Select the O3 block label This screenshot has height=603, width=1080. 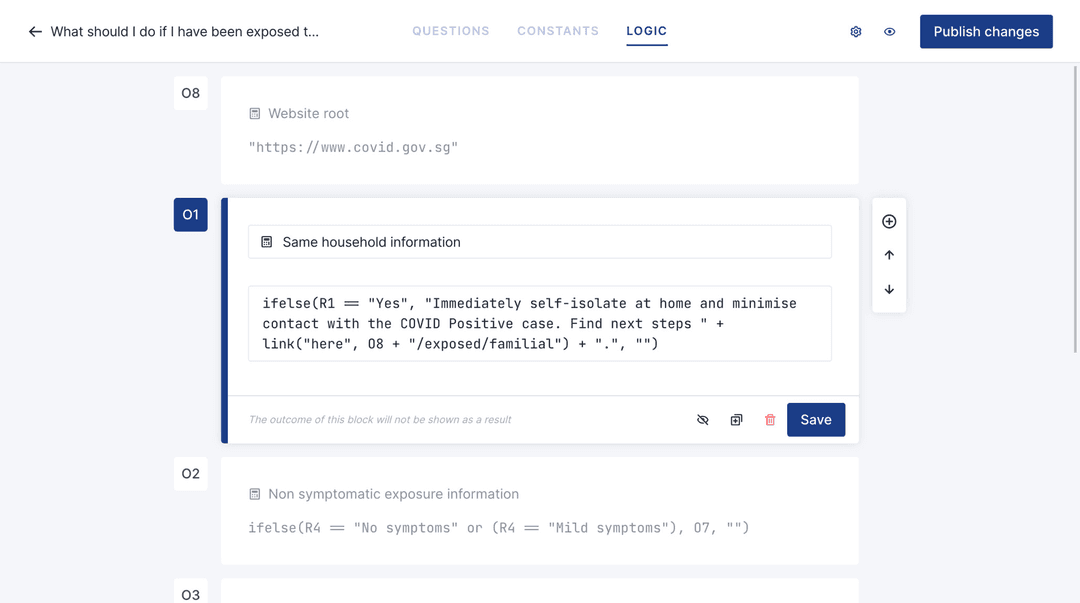click(x=191, y=593)
